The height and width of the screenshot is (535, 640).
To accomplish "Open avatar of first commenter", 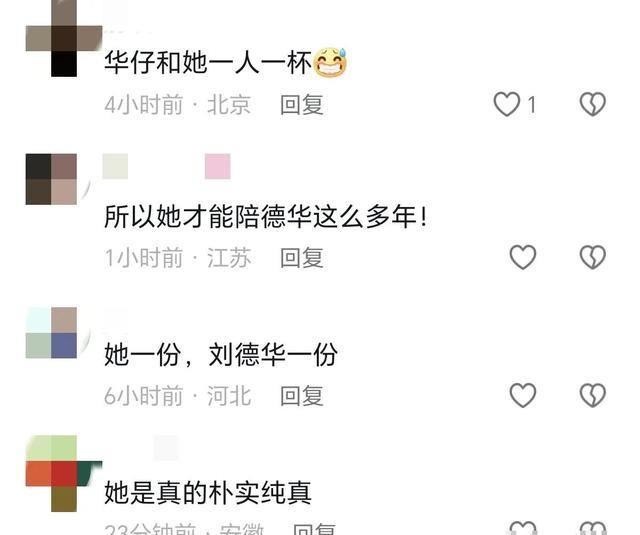I will pos(64,38).
